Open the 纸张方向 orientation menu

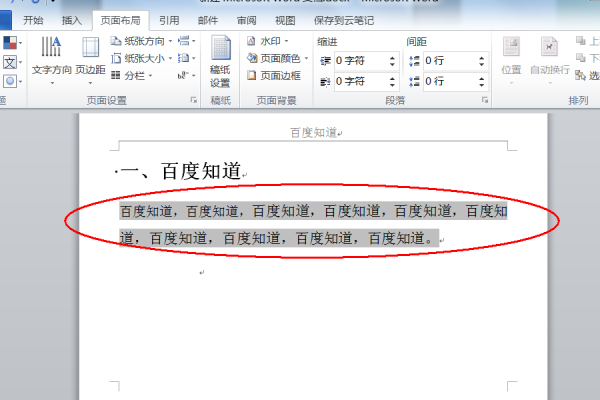141,41
